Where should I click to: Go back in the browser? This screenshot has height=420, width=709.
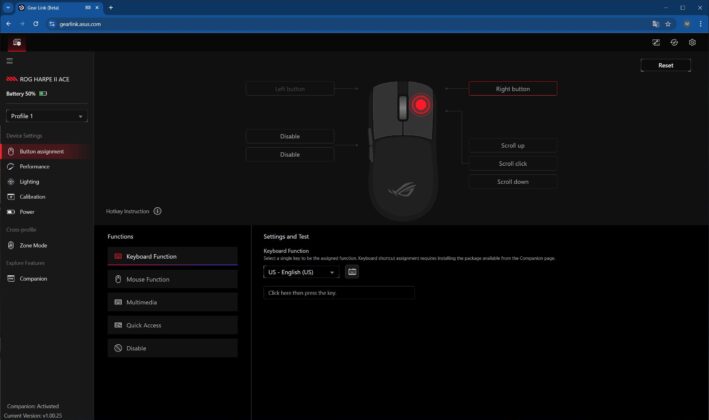[9, 24]
